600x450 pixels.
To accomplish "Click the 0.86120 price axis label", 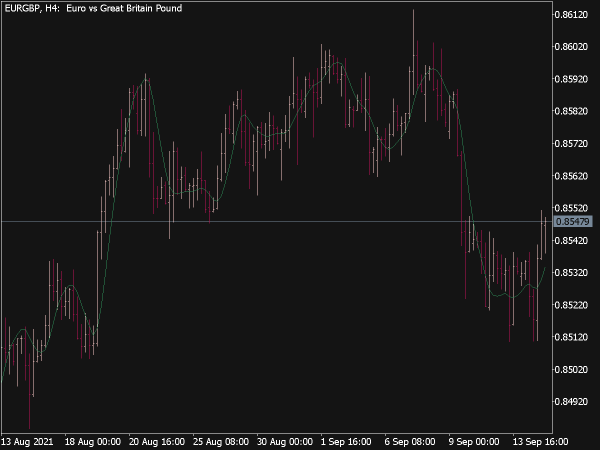I will 571,15.
